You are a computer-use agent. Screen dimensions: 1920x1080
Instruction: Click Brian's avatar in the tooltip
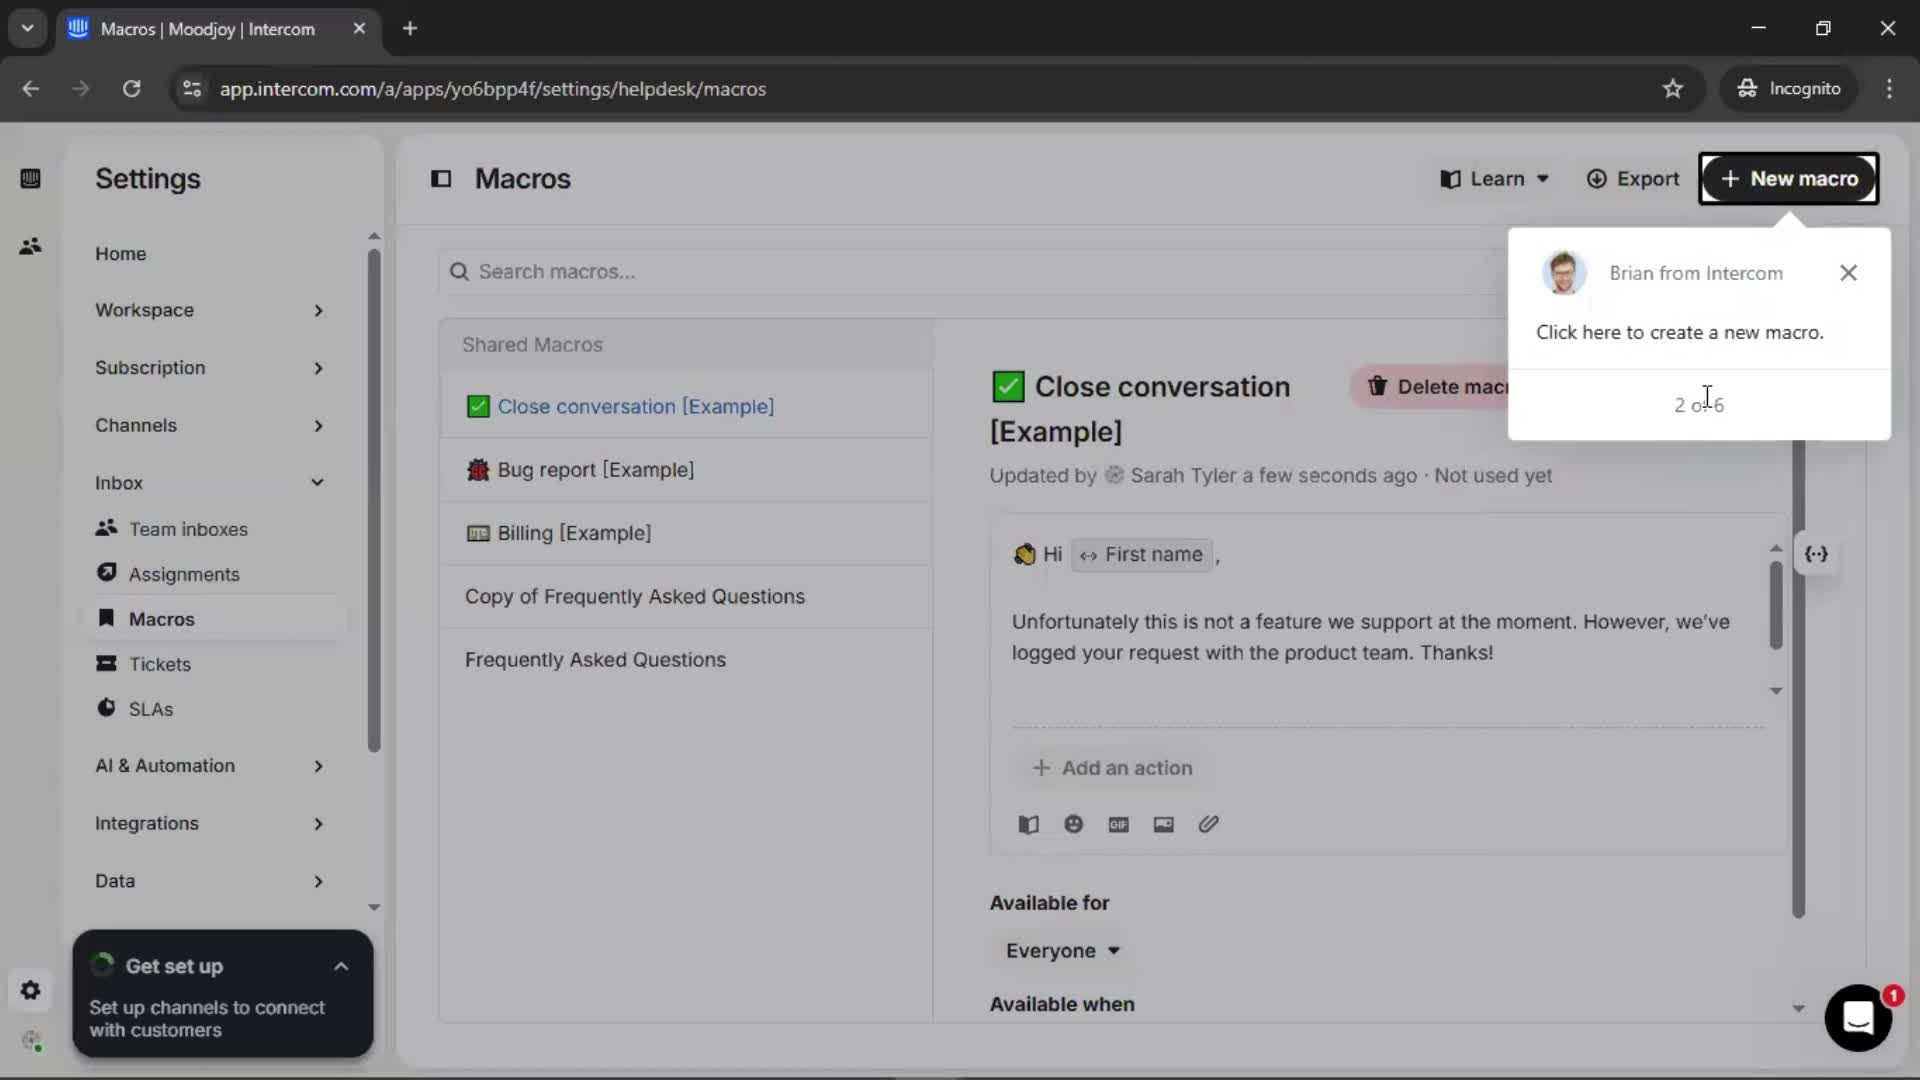(1564, 273)
